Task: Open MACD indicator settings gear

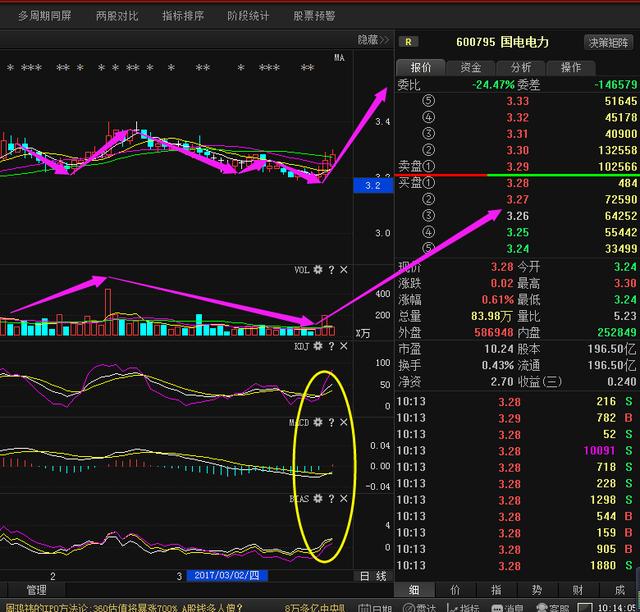Action: 318,423
